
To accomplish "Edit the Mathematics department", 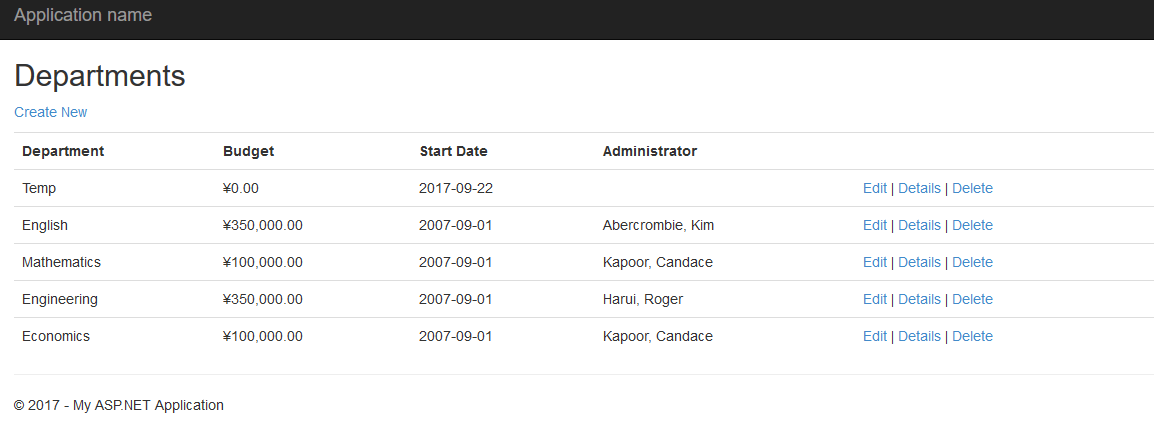I will (874, 262).
